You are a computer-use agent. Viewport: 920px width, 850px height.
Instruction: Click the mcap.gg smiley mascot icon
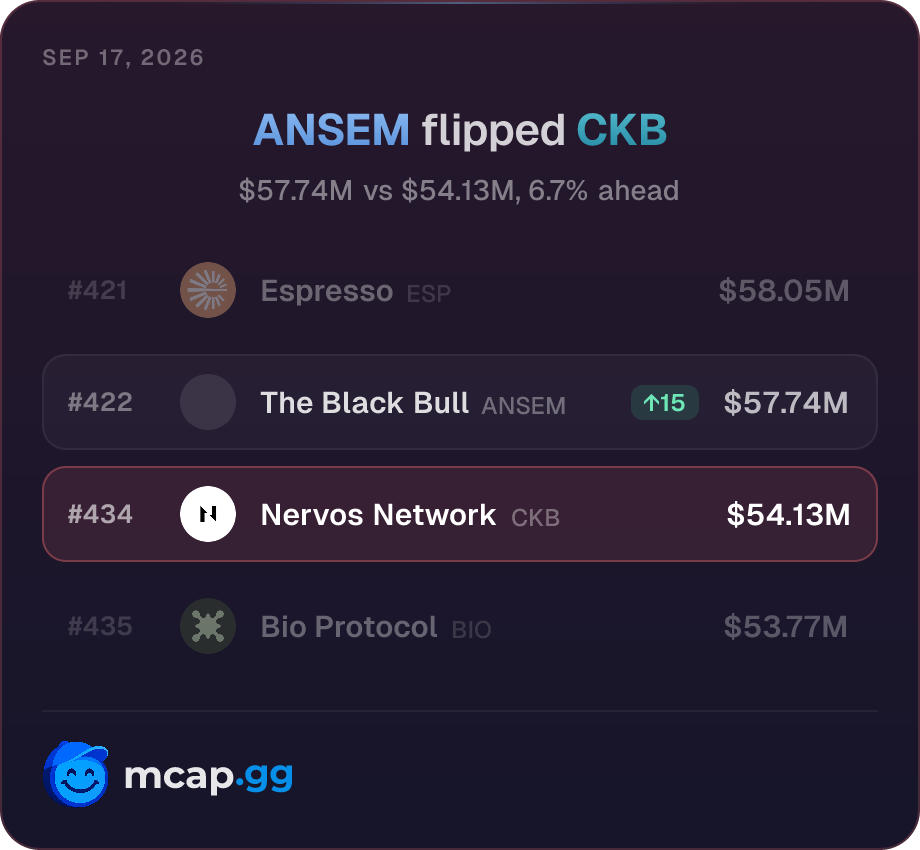tap(76, 774)
